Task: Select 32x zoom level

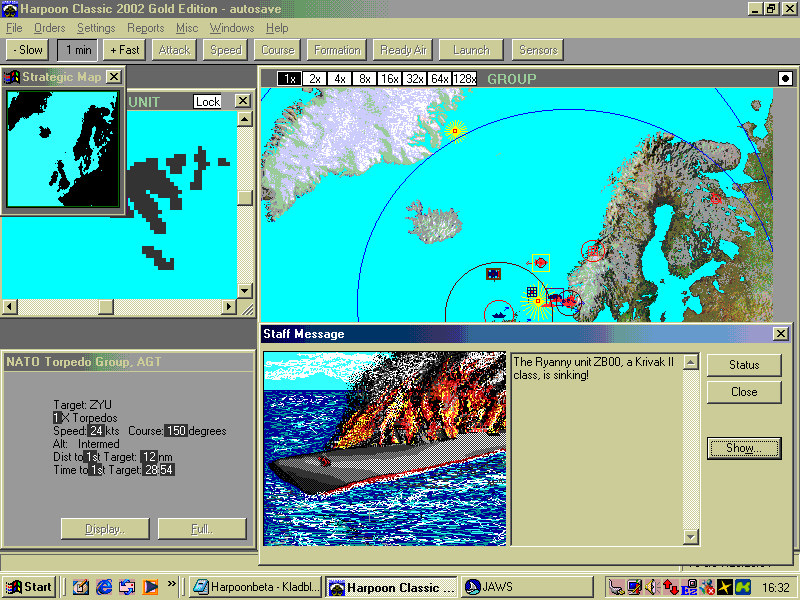Action: tap(414, 79)
